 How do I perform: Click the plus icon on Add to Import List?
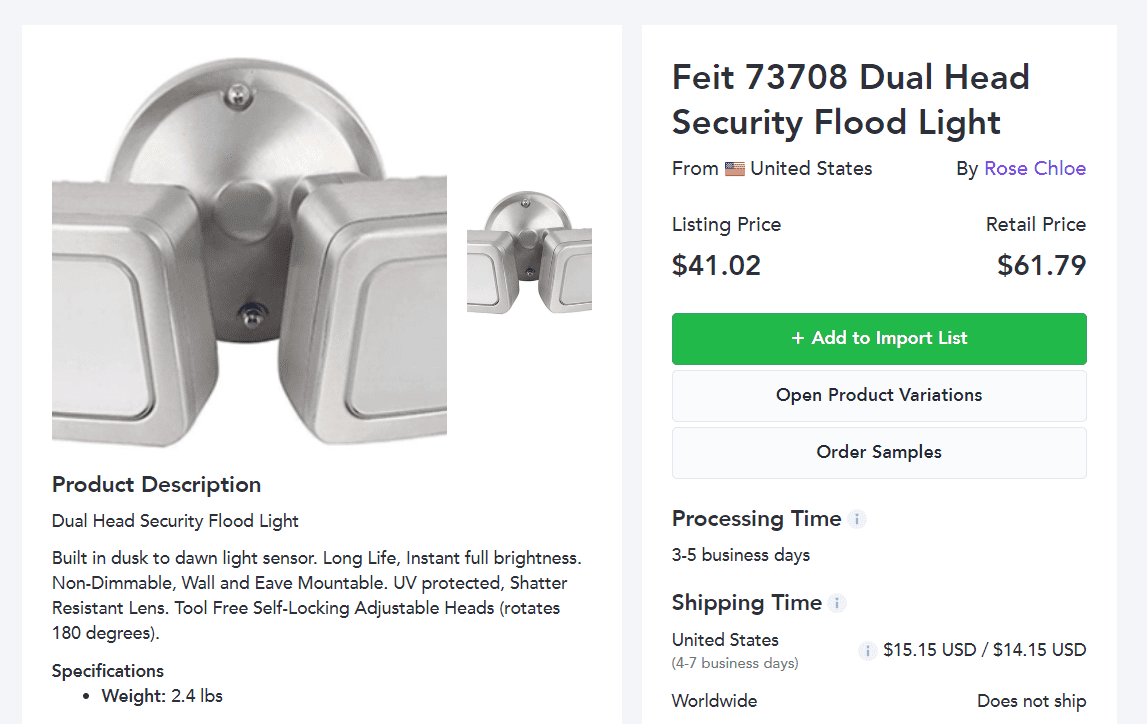click(798, 338)
